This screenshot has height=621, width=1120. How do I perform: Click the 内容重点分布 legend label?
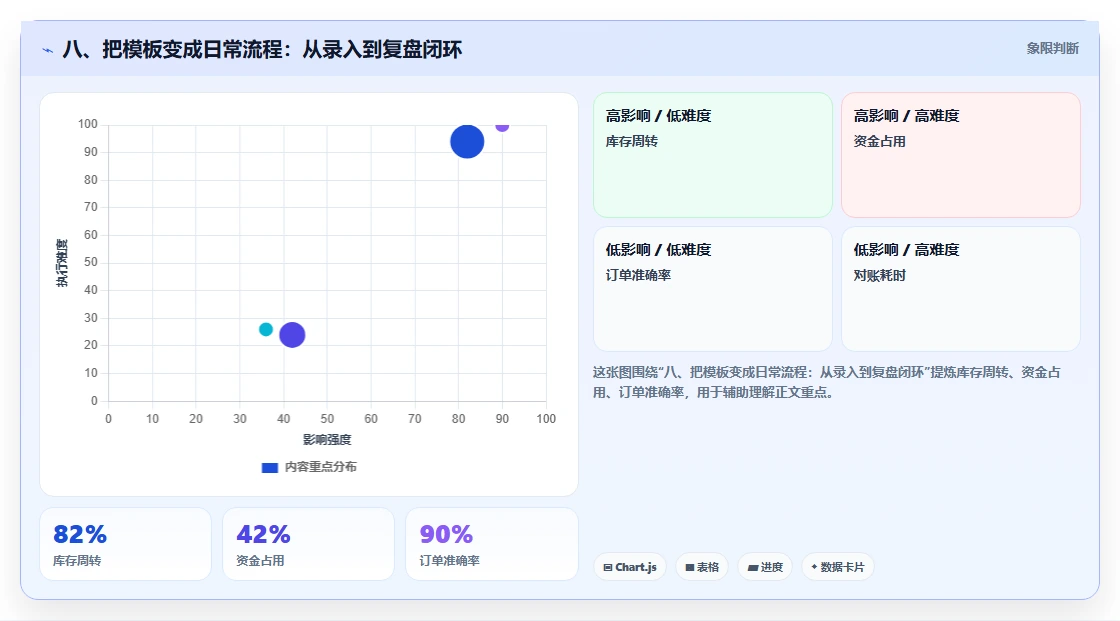click(321, 467)
